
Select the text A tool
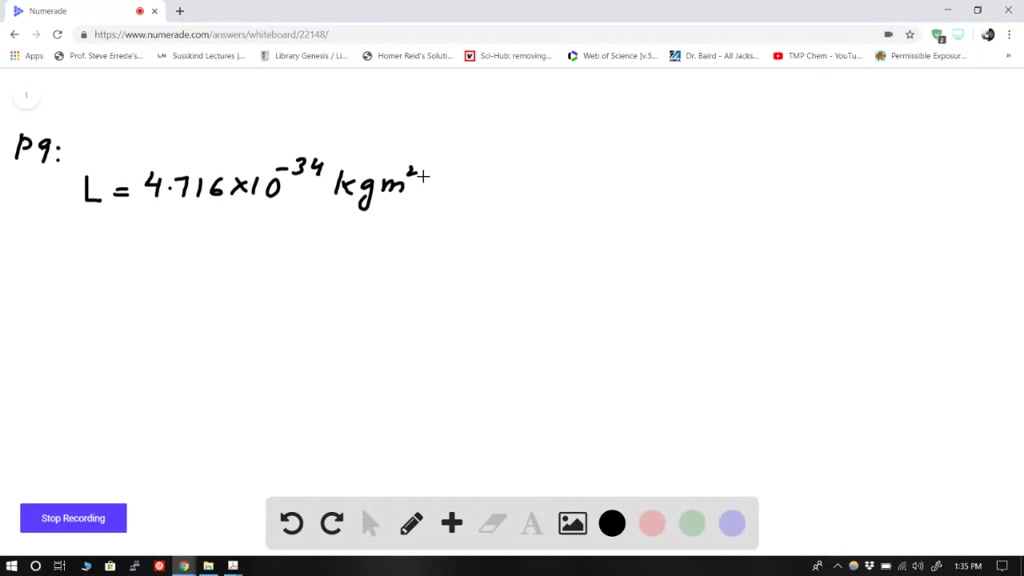click(x=532, y=523)
